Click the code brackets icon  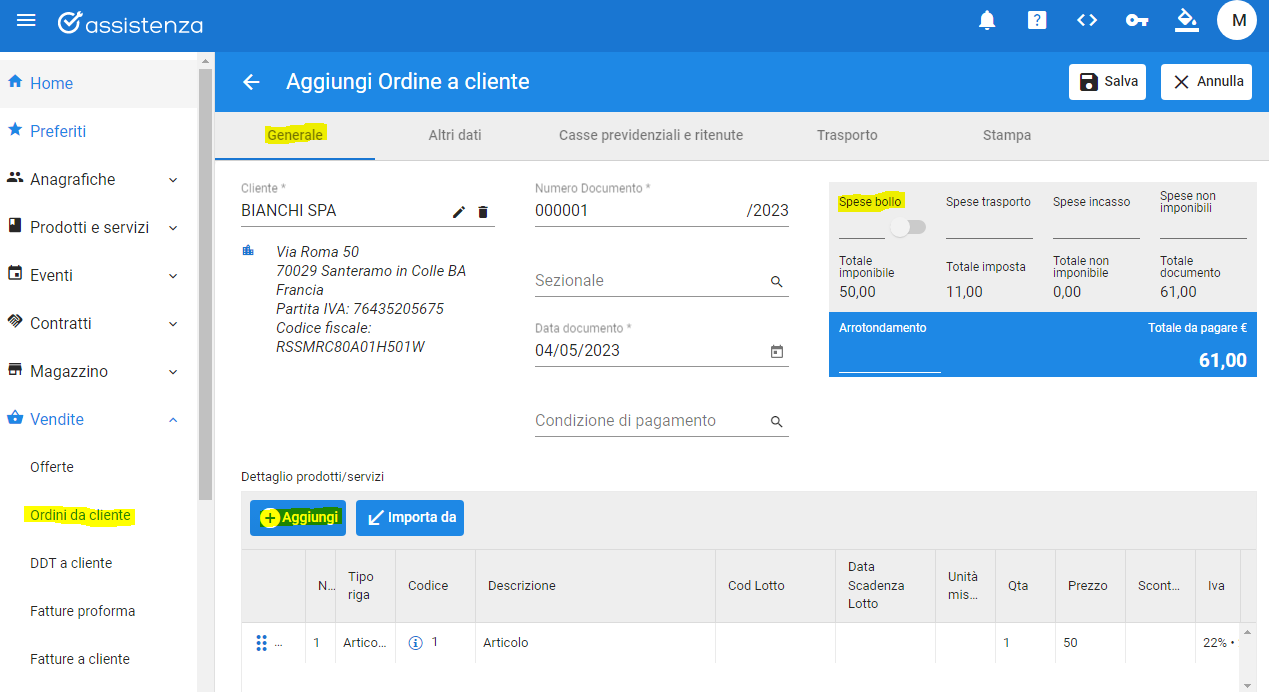(1087, 20)
